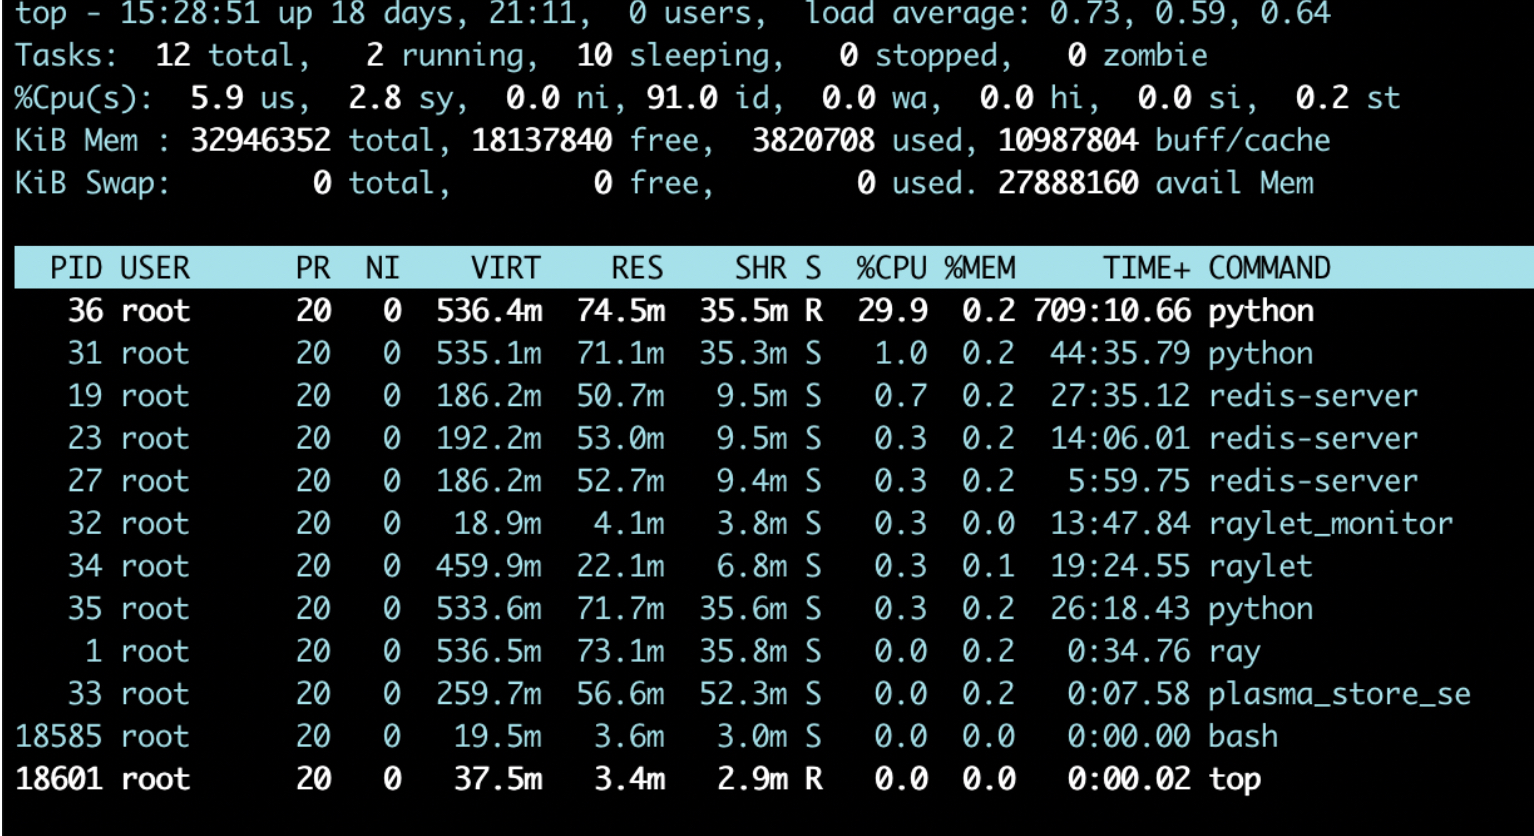This screenshot has height=836, width=1534.
Task: Click the 536.4m VIRT value
Action: [x=489, y=311]
